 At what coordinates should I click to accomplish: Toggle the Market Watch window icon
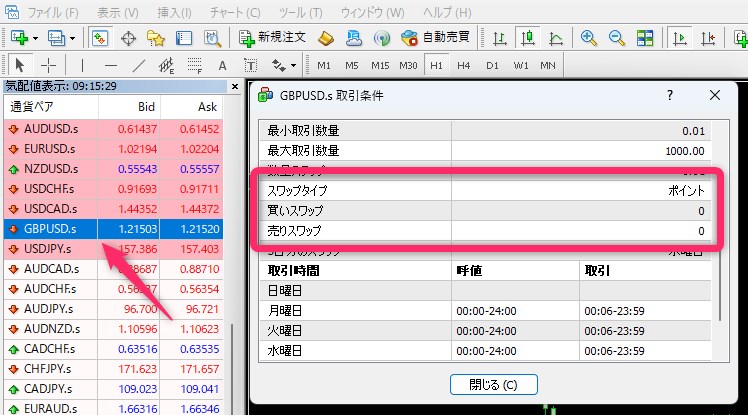click(100, 38)
